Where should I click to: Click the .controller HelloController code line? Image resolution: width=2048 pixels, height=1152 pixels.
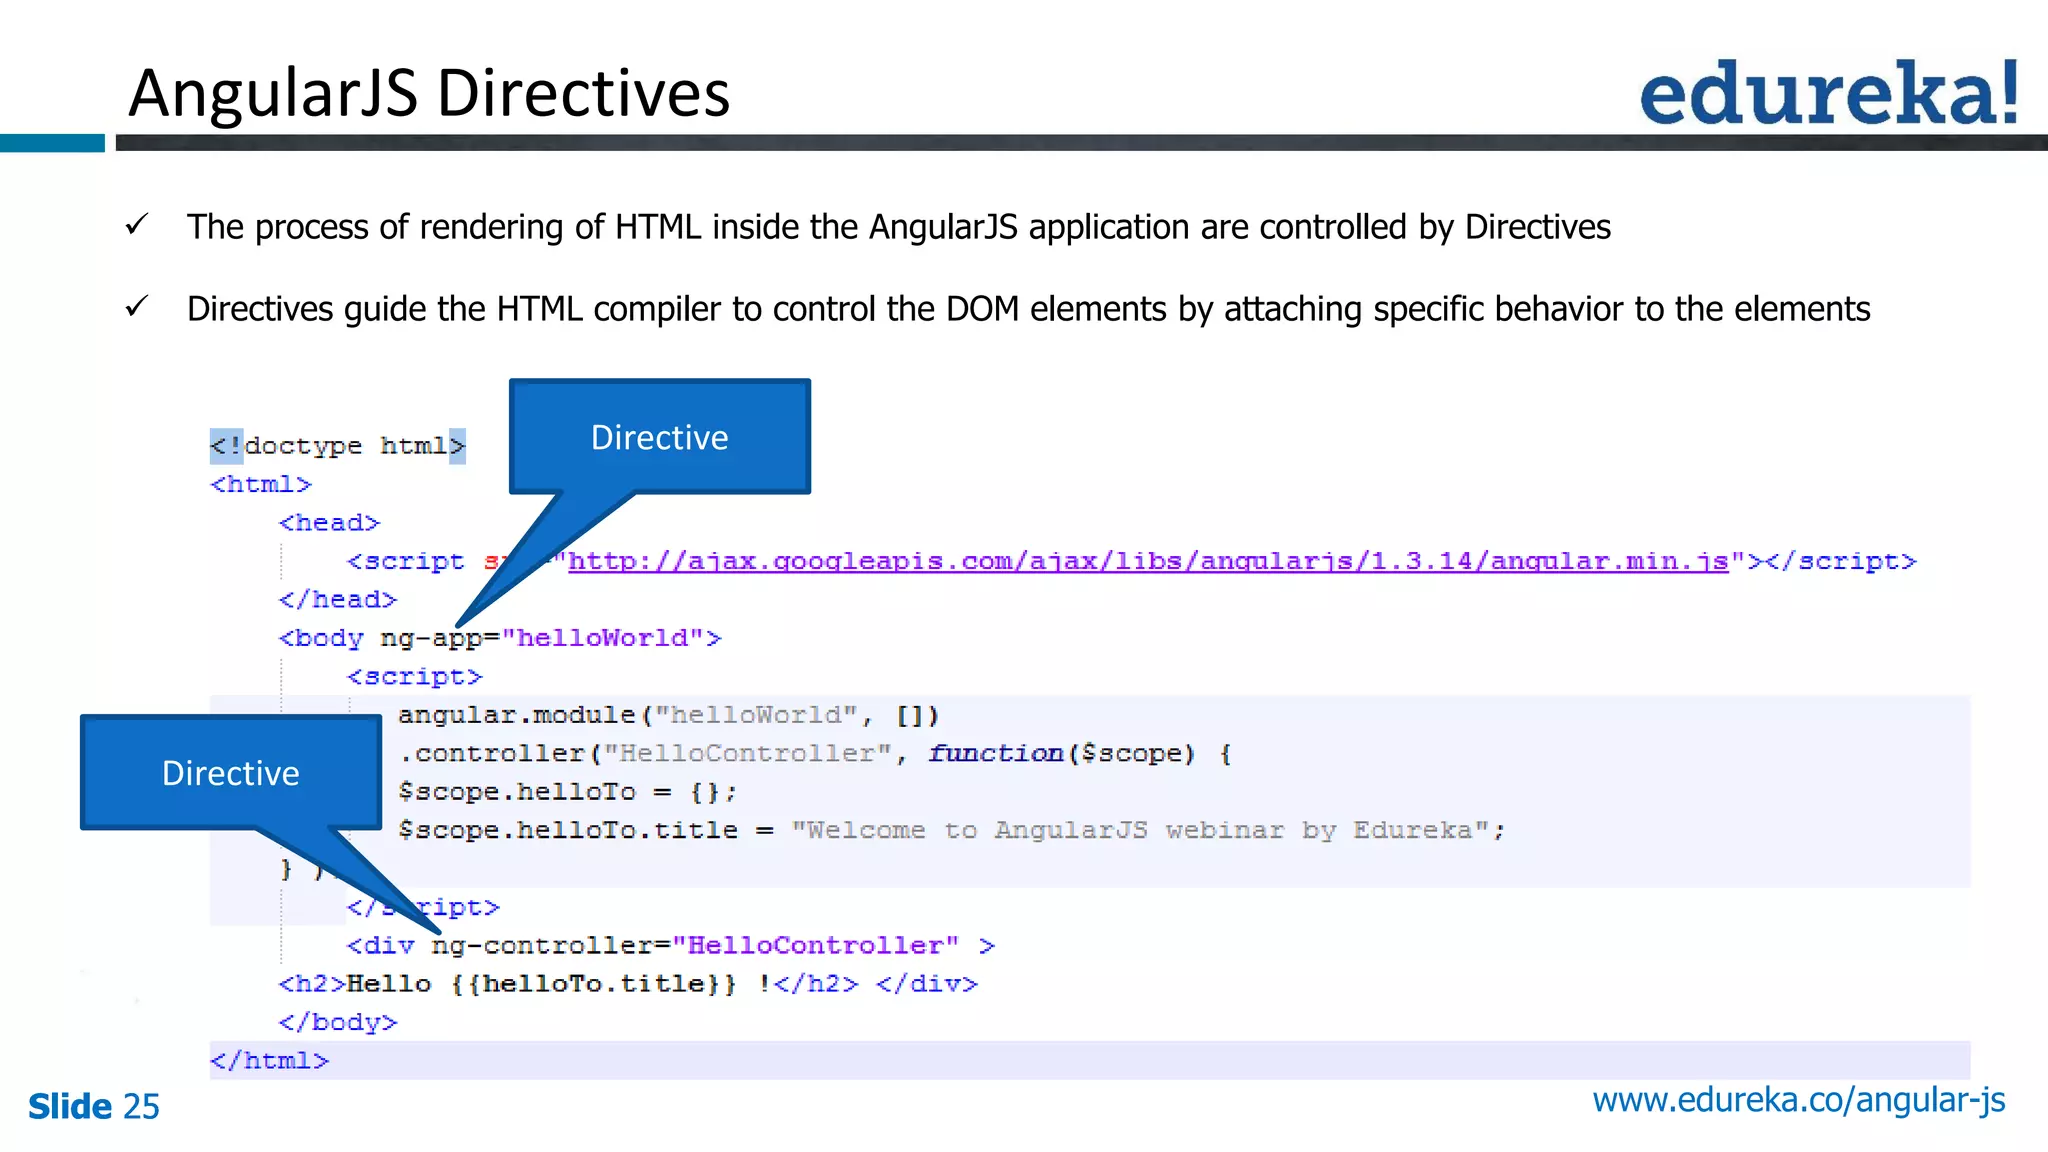tap(815, 753)
